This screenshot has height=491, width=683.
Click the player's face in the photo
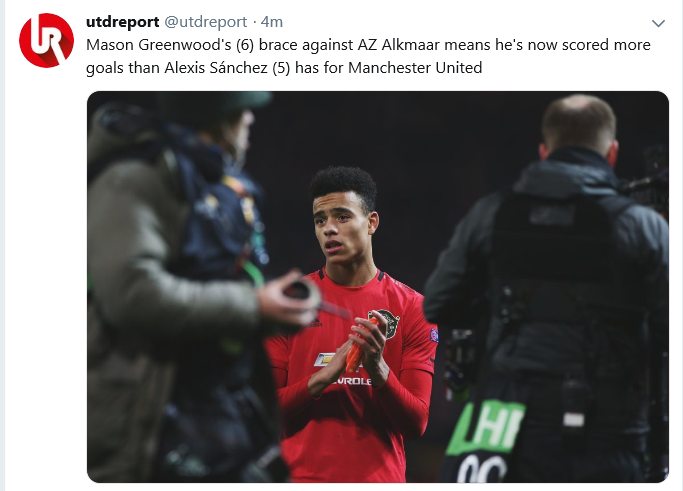point(342,229)
